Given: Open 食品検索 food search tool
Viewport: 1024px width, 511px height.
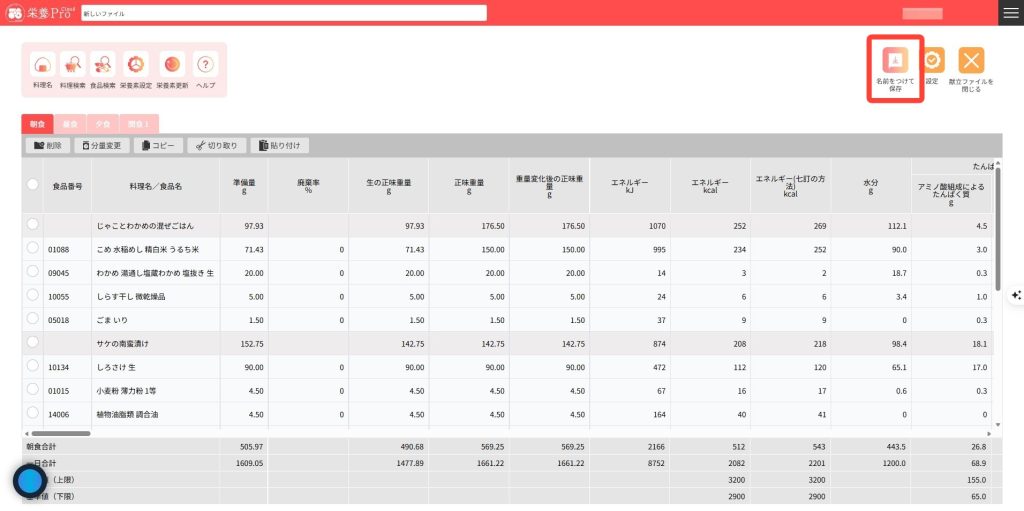Looking at the screenshot, I should pos(103,66).
